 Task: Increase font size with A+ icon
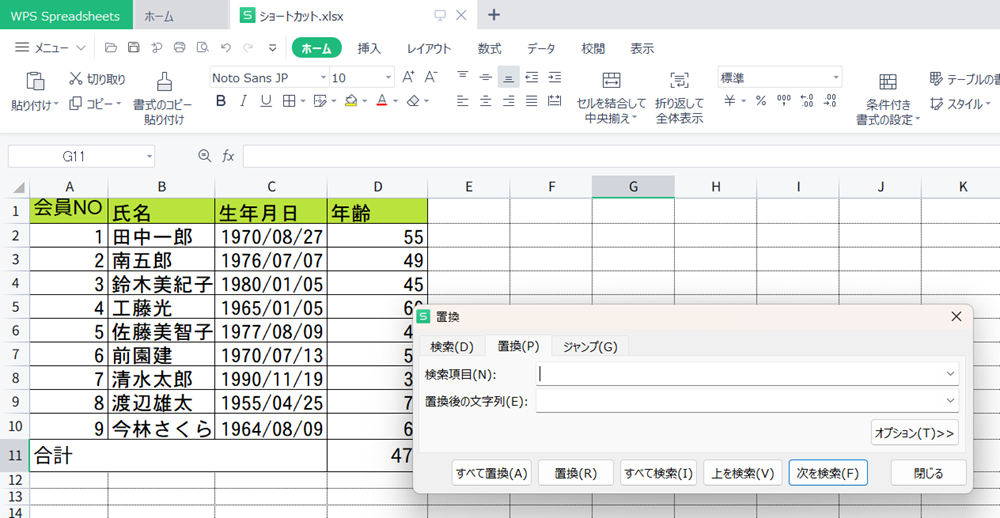(409, 77)
